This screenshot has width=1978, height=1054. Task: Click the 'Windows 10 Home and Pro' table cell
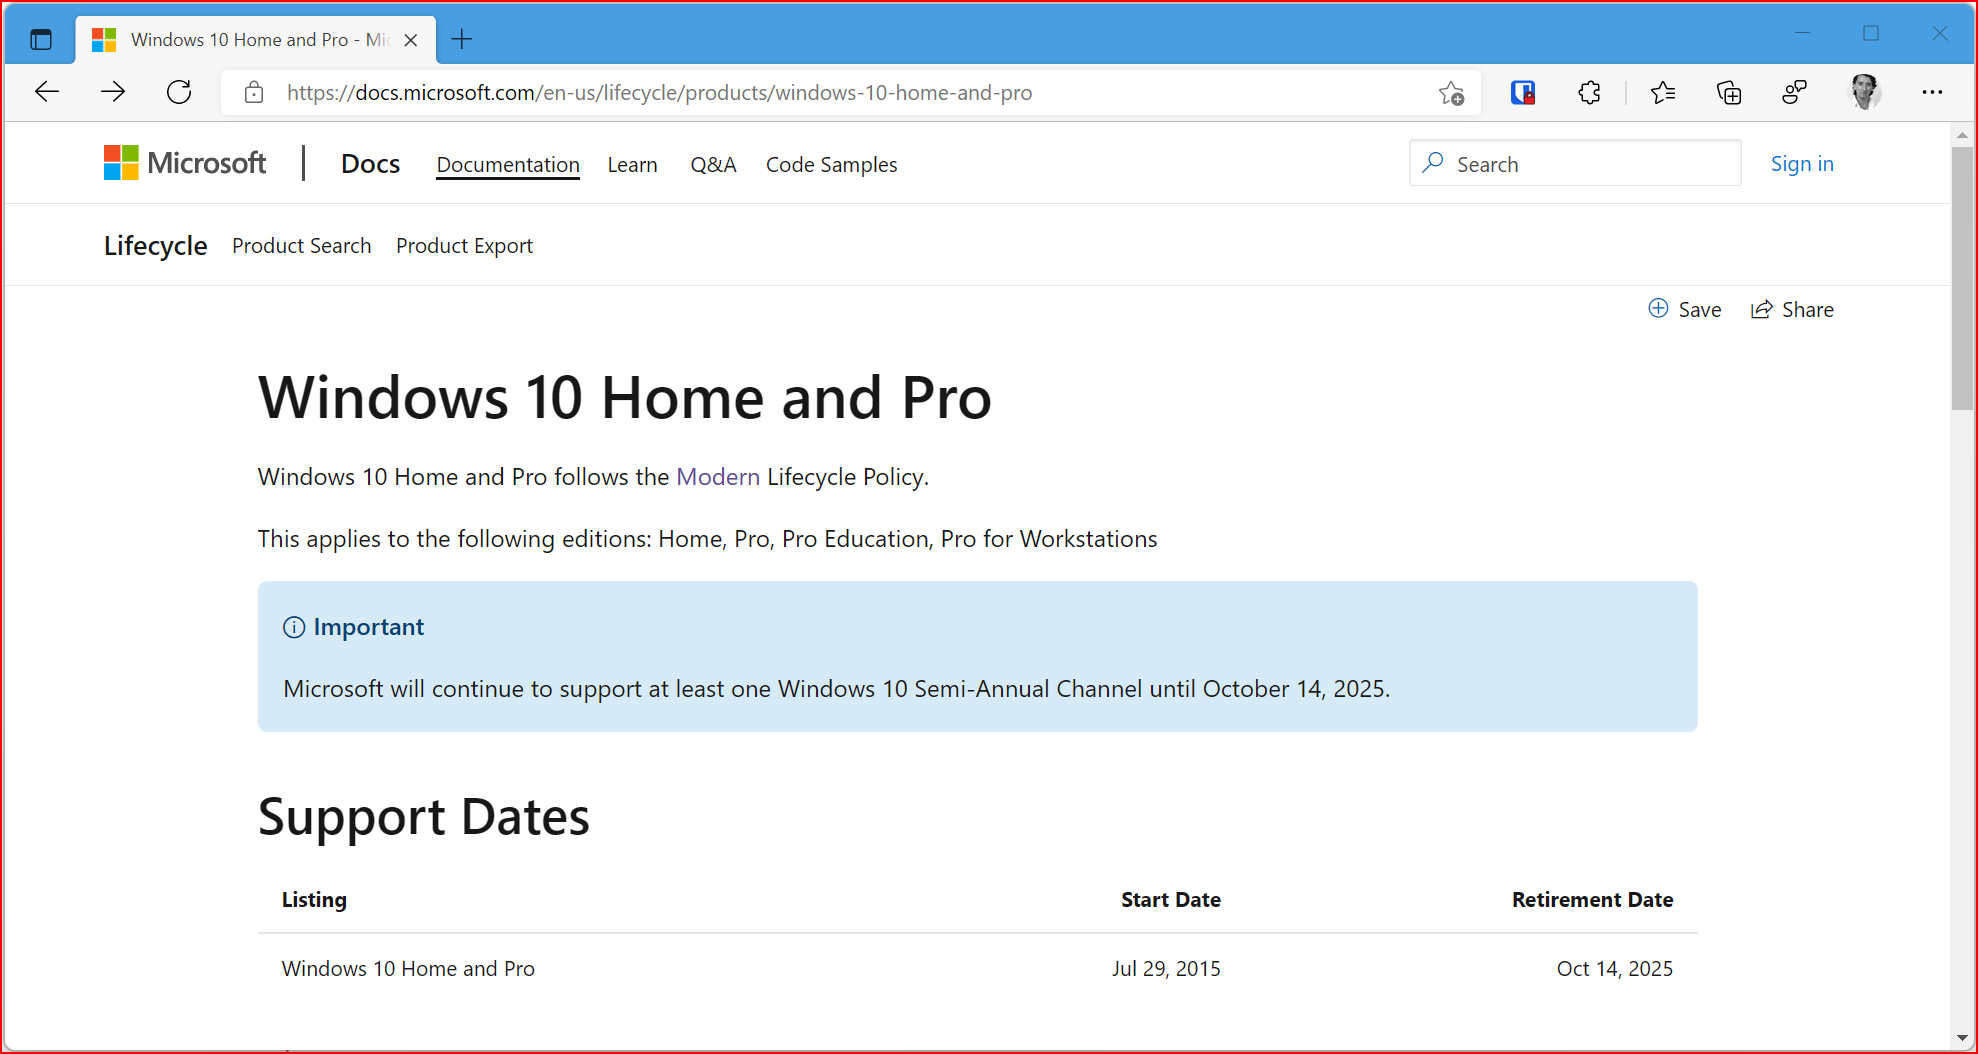coord(408,969)
